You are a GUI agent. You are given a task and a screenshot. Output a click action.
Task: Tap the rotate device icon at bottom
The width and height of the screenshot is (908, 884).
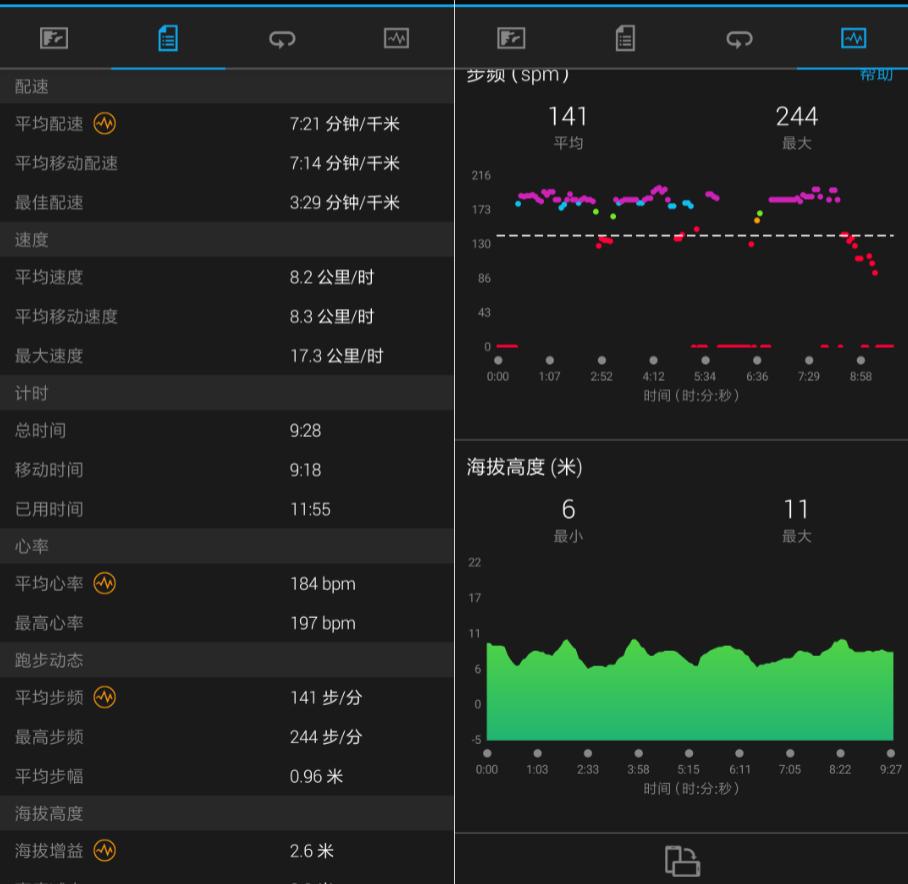click(x=681, y=858)
